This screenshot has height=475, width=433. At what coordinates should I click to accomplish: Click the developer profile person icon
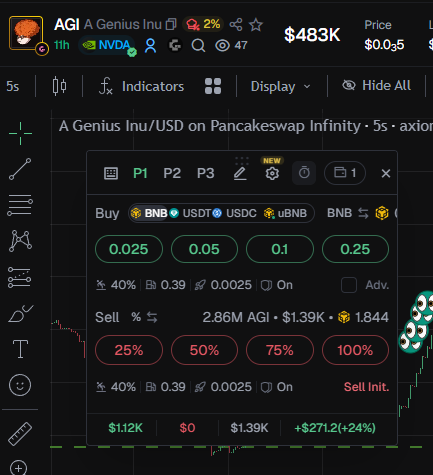[x=150, y=46]
